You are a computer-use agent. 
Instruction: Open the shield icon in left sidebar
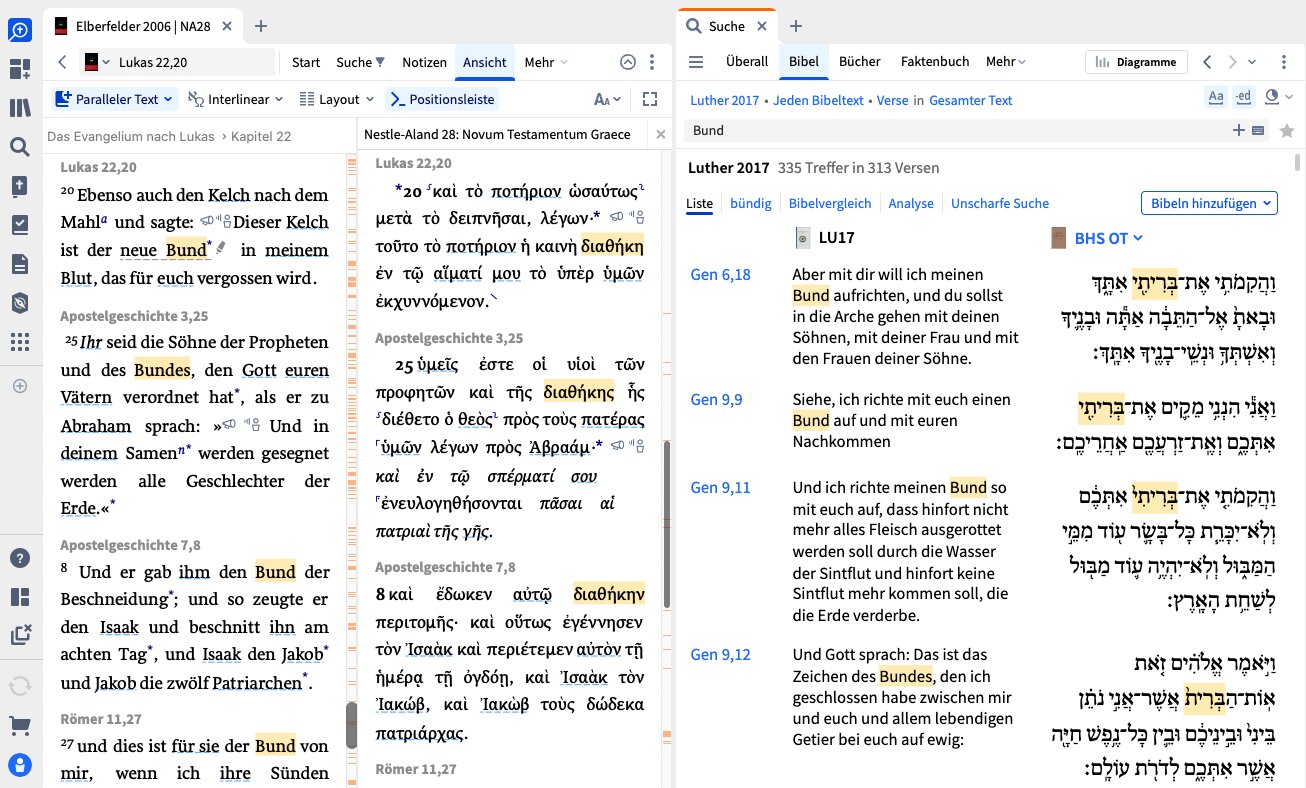pyautogui.click(x=20, y=303)
